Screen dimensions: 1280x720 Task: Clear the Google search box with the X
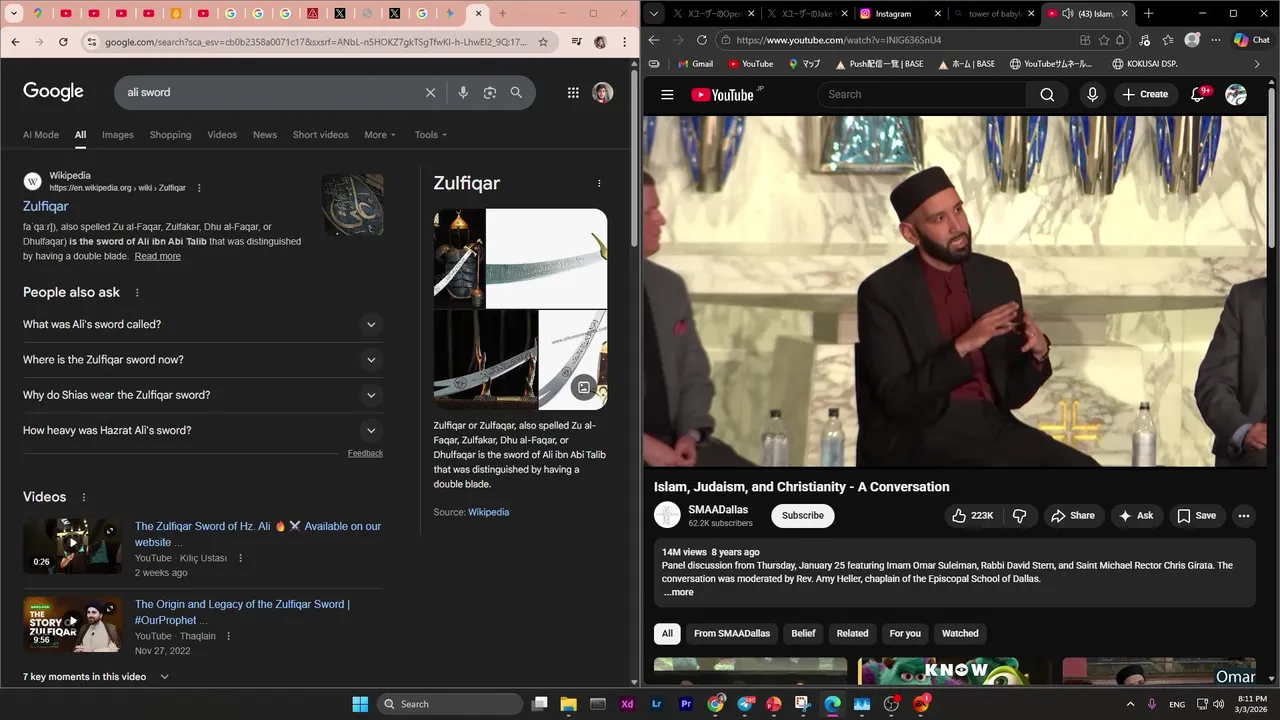tap(430, 92)
